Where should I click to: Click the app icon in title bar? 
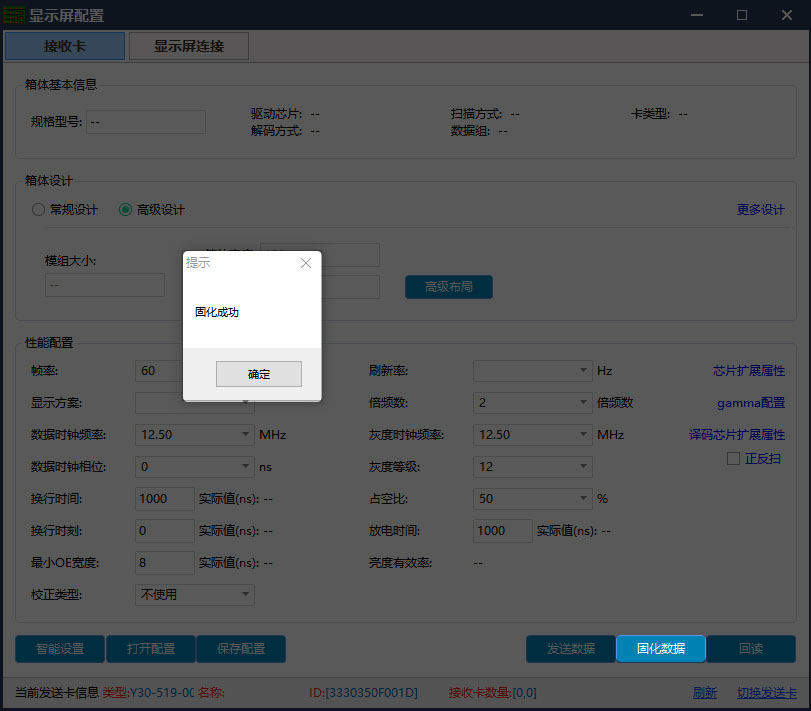coord(14,15)
